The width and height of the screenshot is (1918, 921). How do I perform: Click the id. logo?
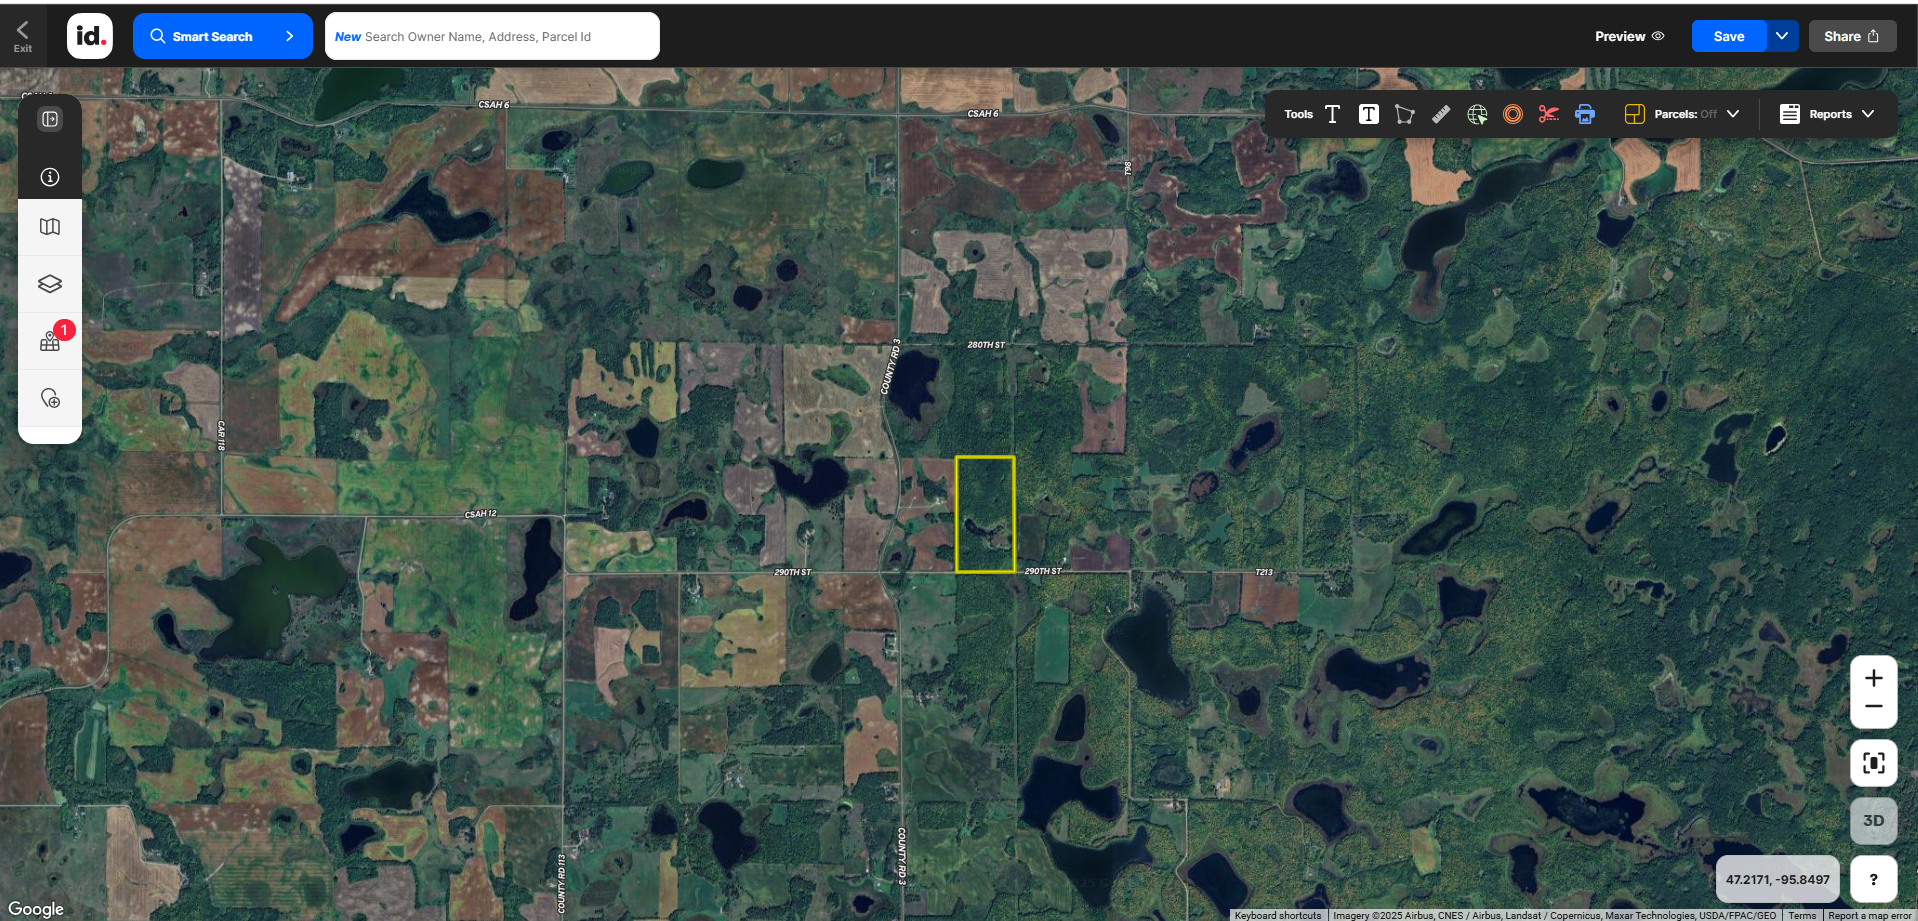pyautogui.click(x=90, y=36)
